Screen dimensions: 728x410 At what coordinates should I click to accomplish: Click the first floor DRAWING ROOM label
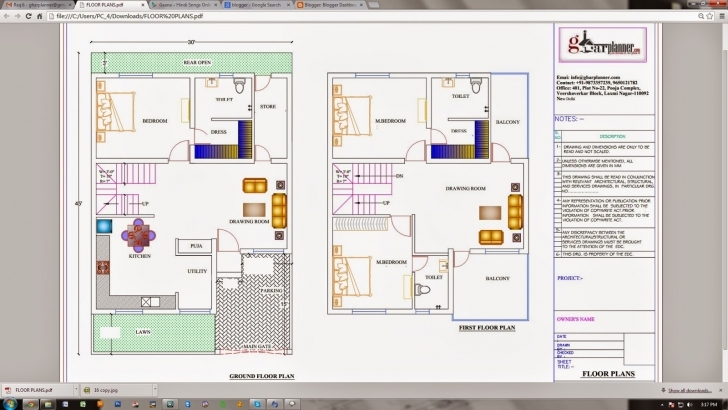tap(466, 189)
